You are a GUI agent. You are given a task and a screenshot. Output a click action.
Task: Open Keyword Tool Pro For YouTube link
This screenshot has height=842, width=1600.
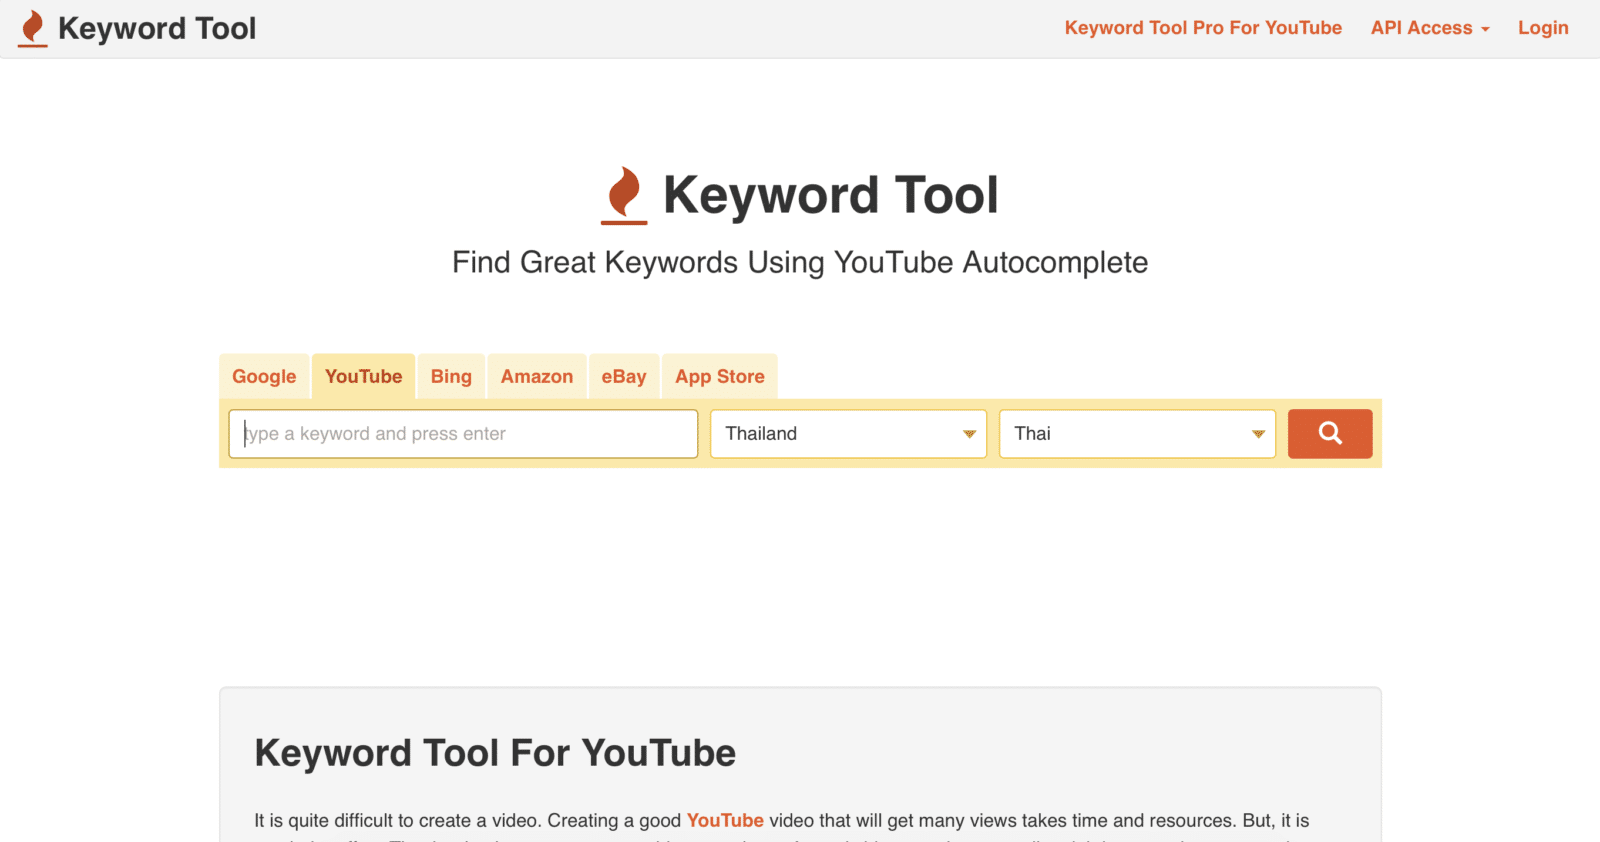1203,28
